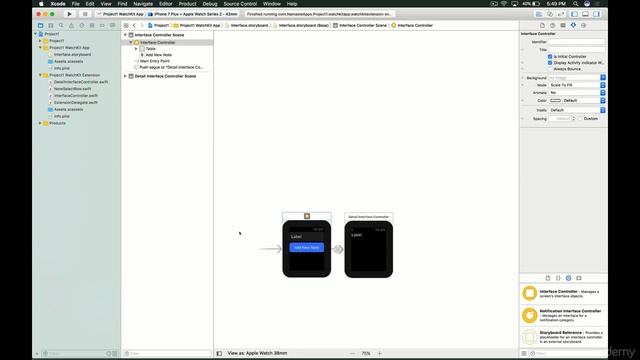Open the Issue navigator warning icon
This screenshot has width=640, height=360.
tap(71, 25)
